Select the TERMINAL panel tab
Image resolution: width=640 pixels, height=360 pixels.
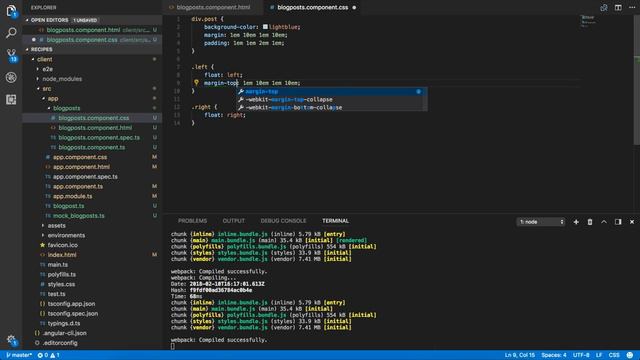tap(336, 221)
